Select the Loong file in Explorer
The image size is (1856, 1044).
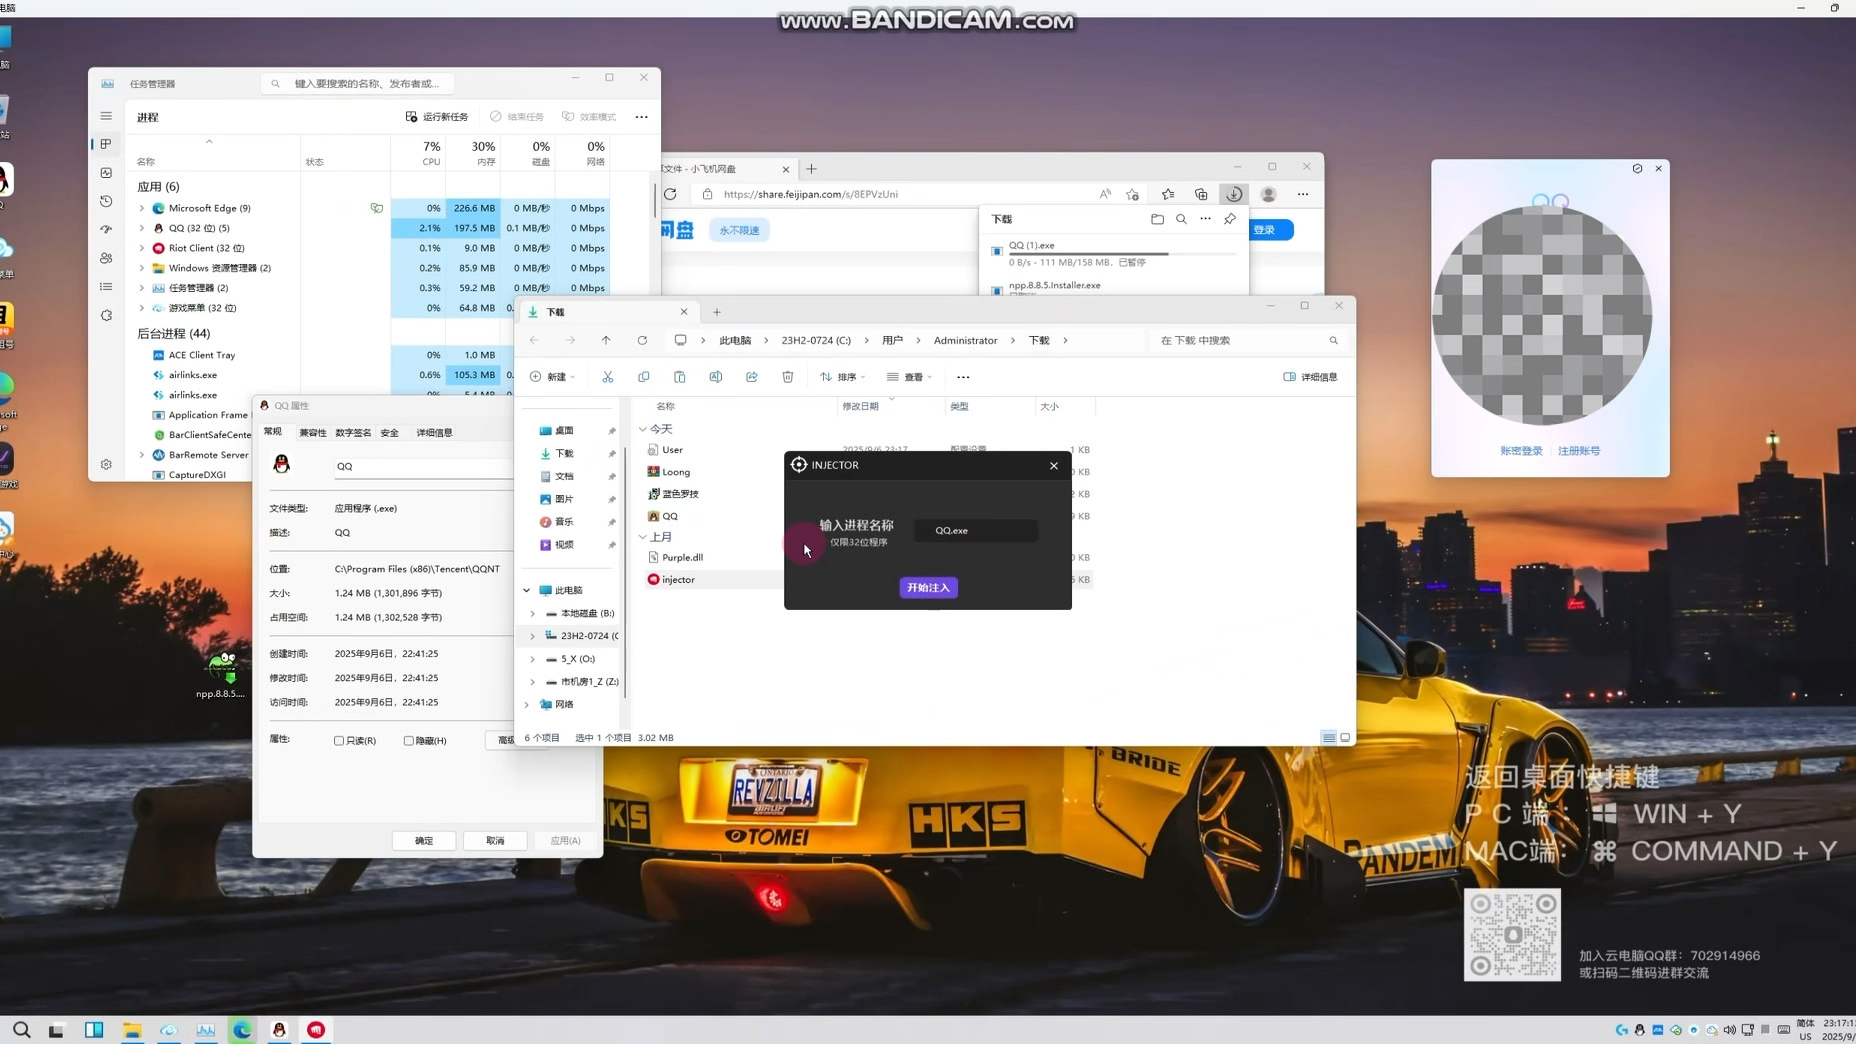(x=676, y=472)
